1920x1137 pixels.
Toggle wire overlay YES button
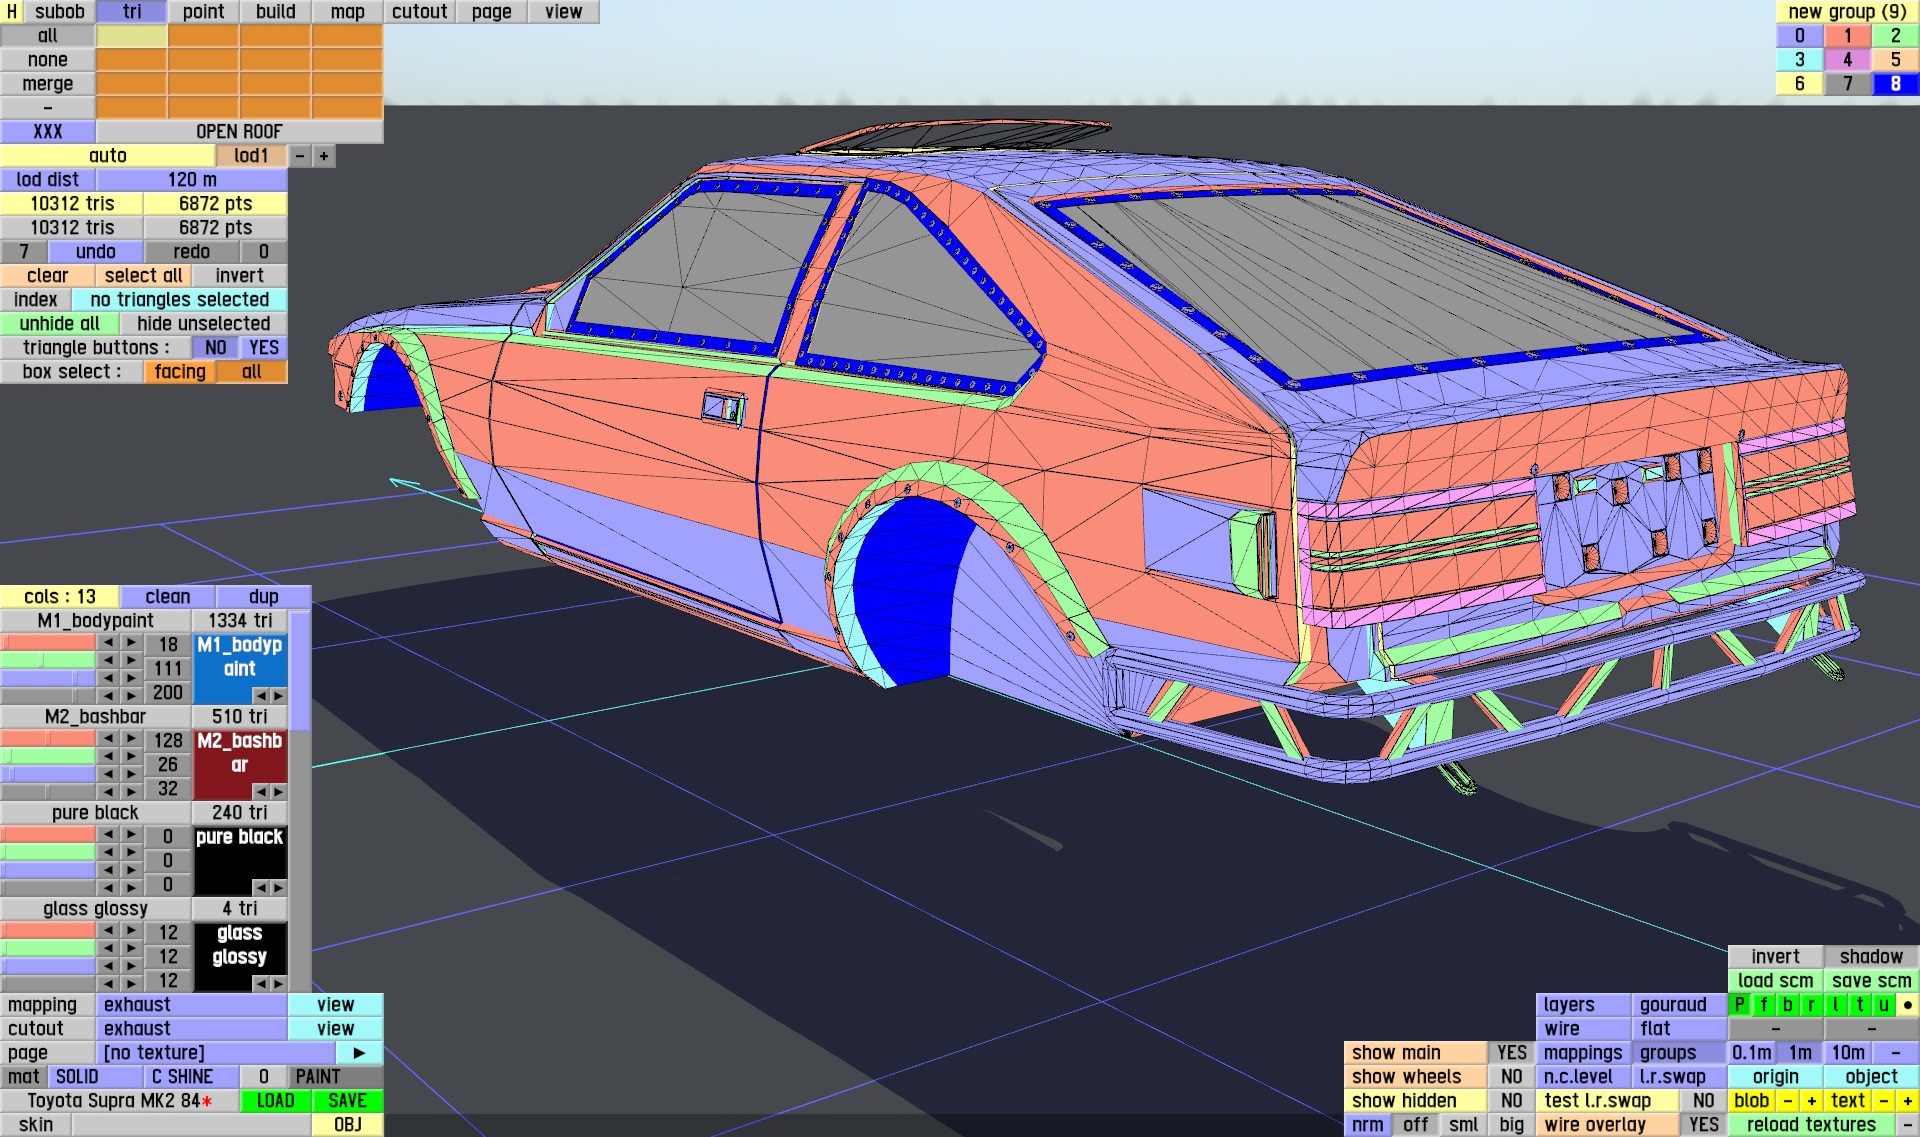point(1703,1125)
